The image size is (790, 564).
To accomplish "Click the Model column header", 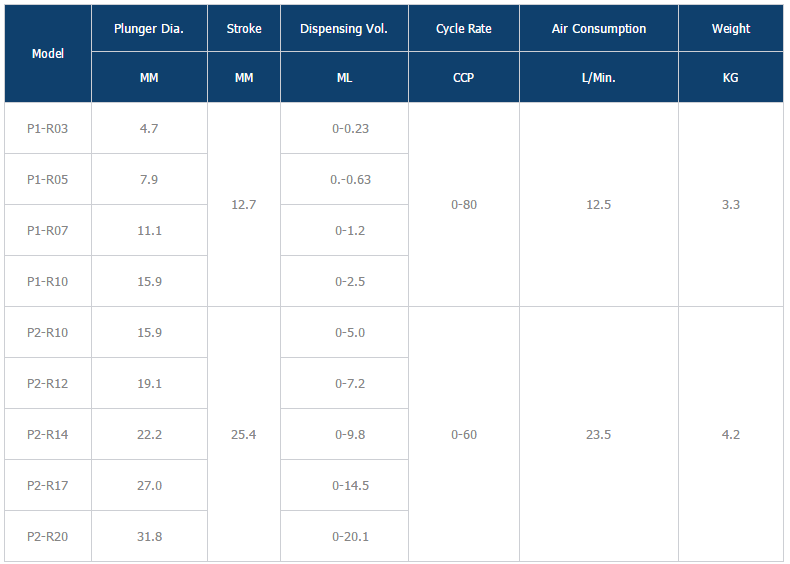I will pyautogui.click(x=48, y=54).
